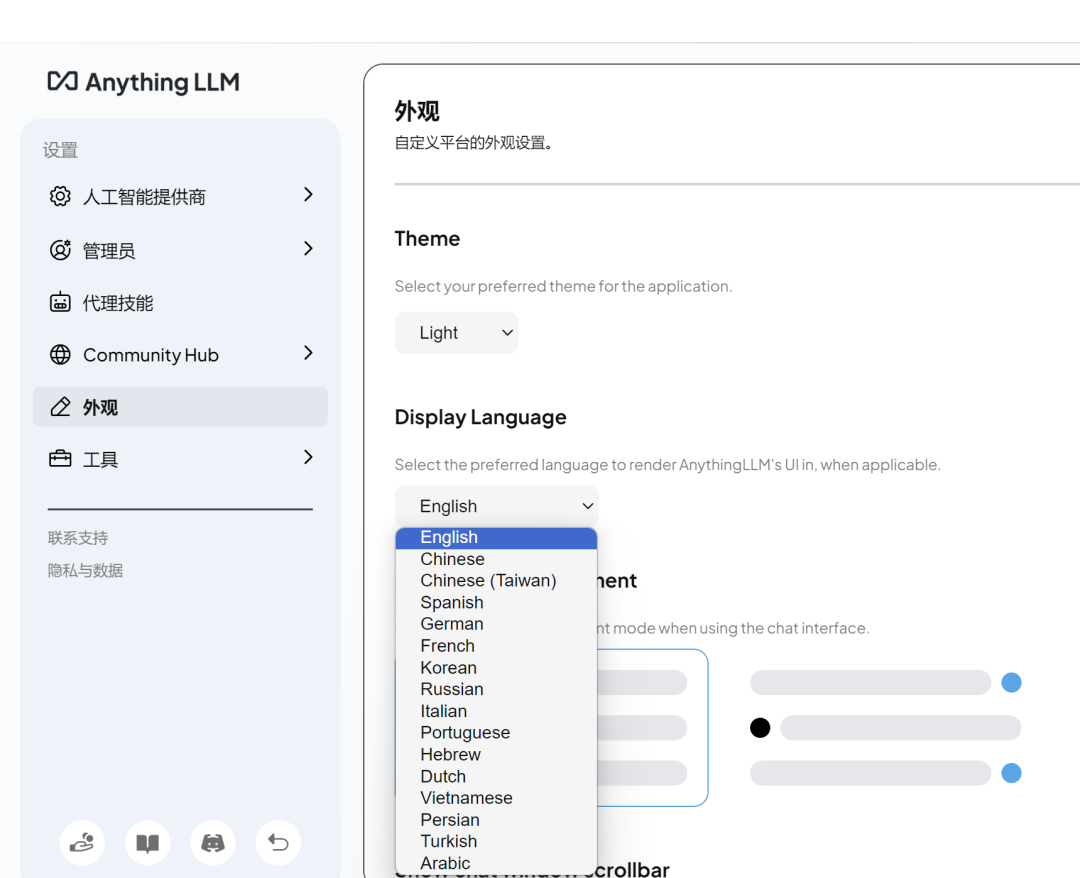Select Portuguese language option
1080x878 pixels.
(496, 733)
